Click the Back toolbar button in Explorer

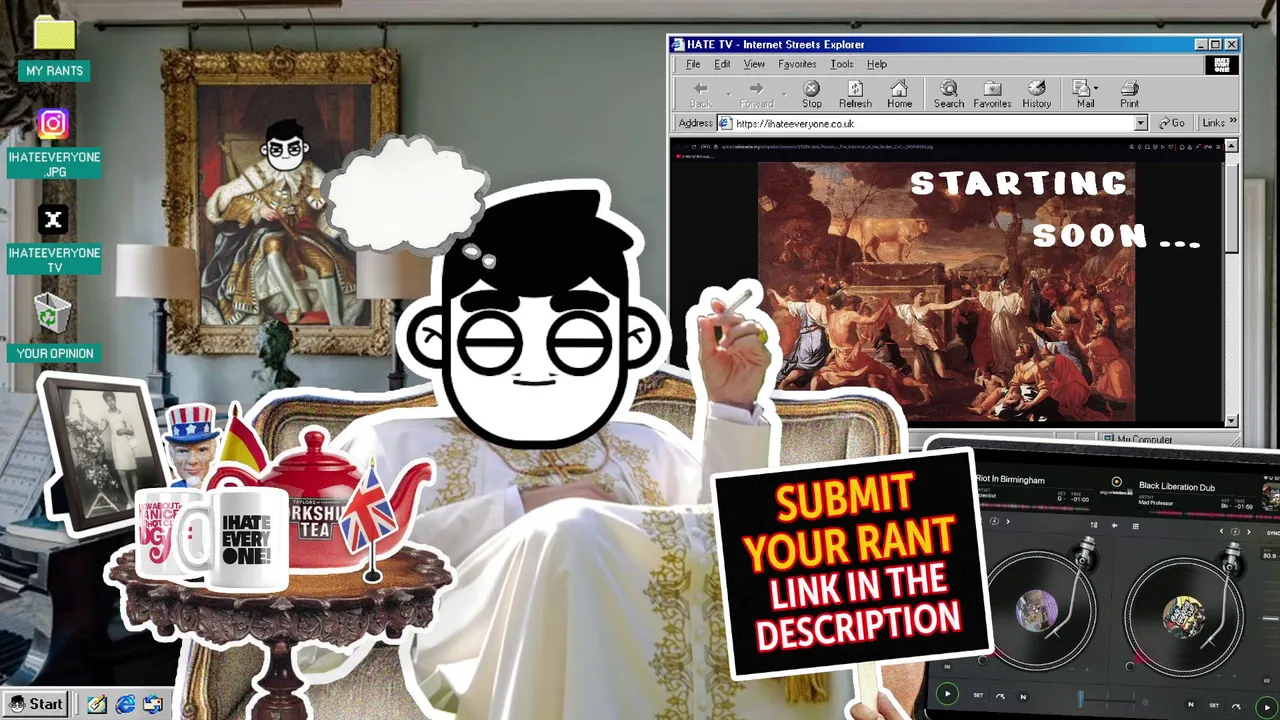point(701,95)
